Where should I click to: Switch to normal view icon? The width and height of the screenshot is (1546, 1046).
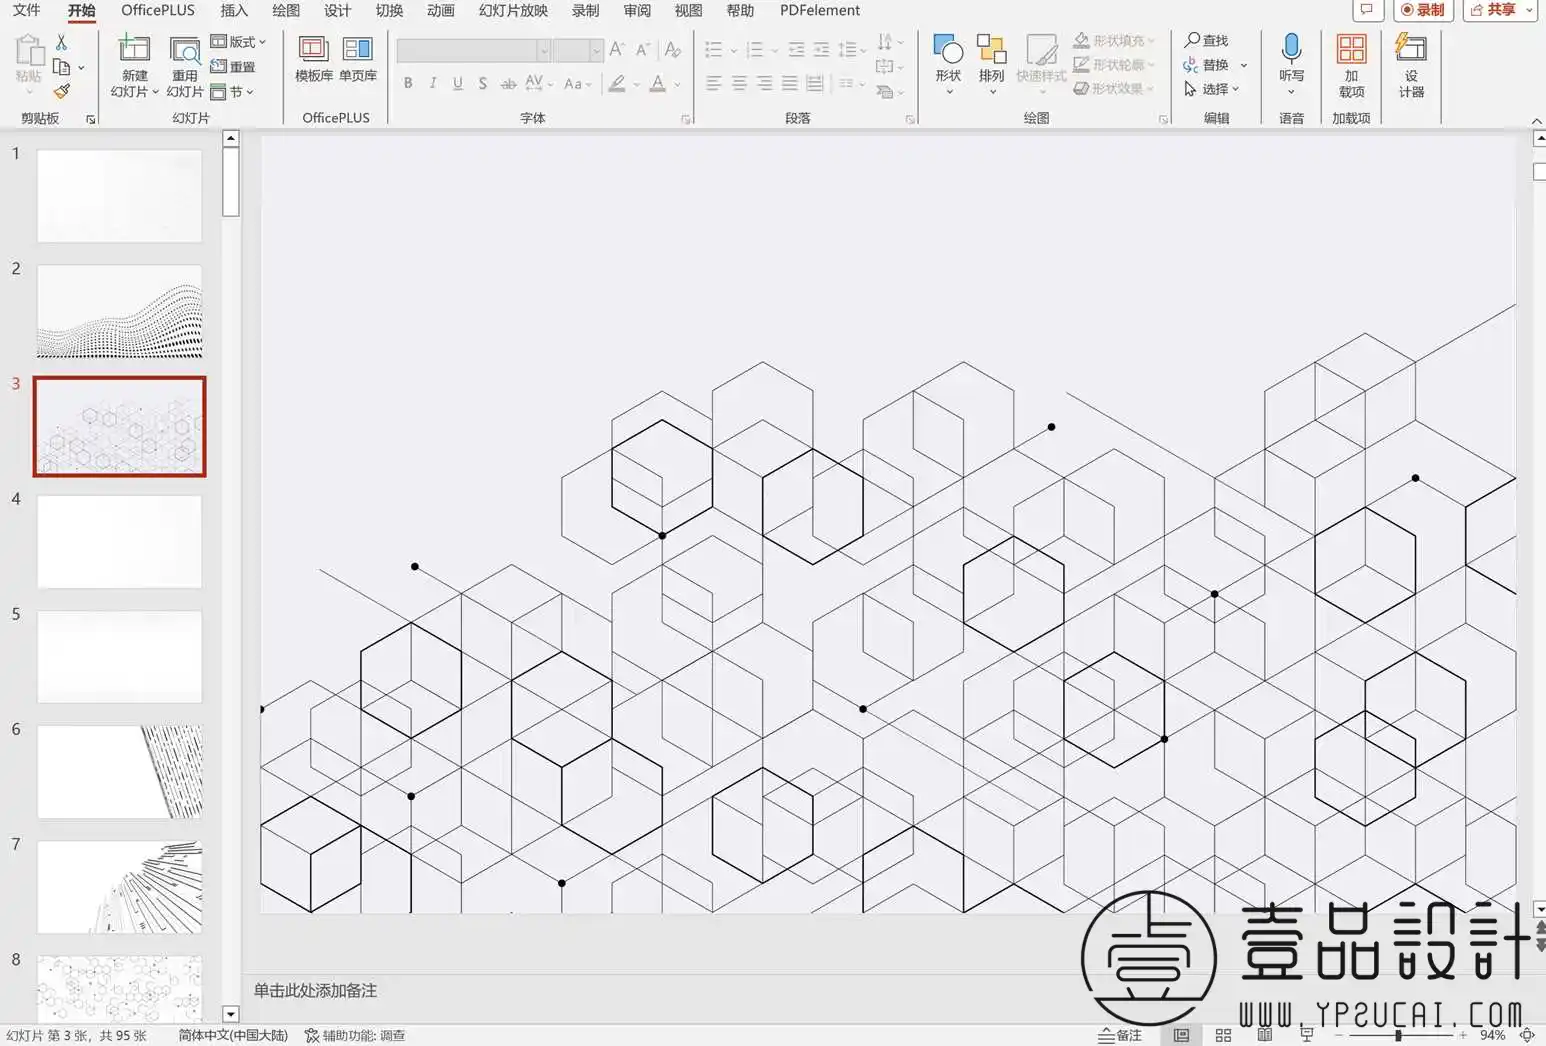point(1181,1036)
